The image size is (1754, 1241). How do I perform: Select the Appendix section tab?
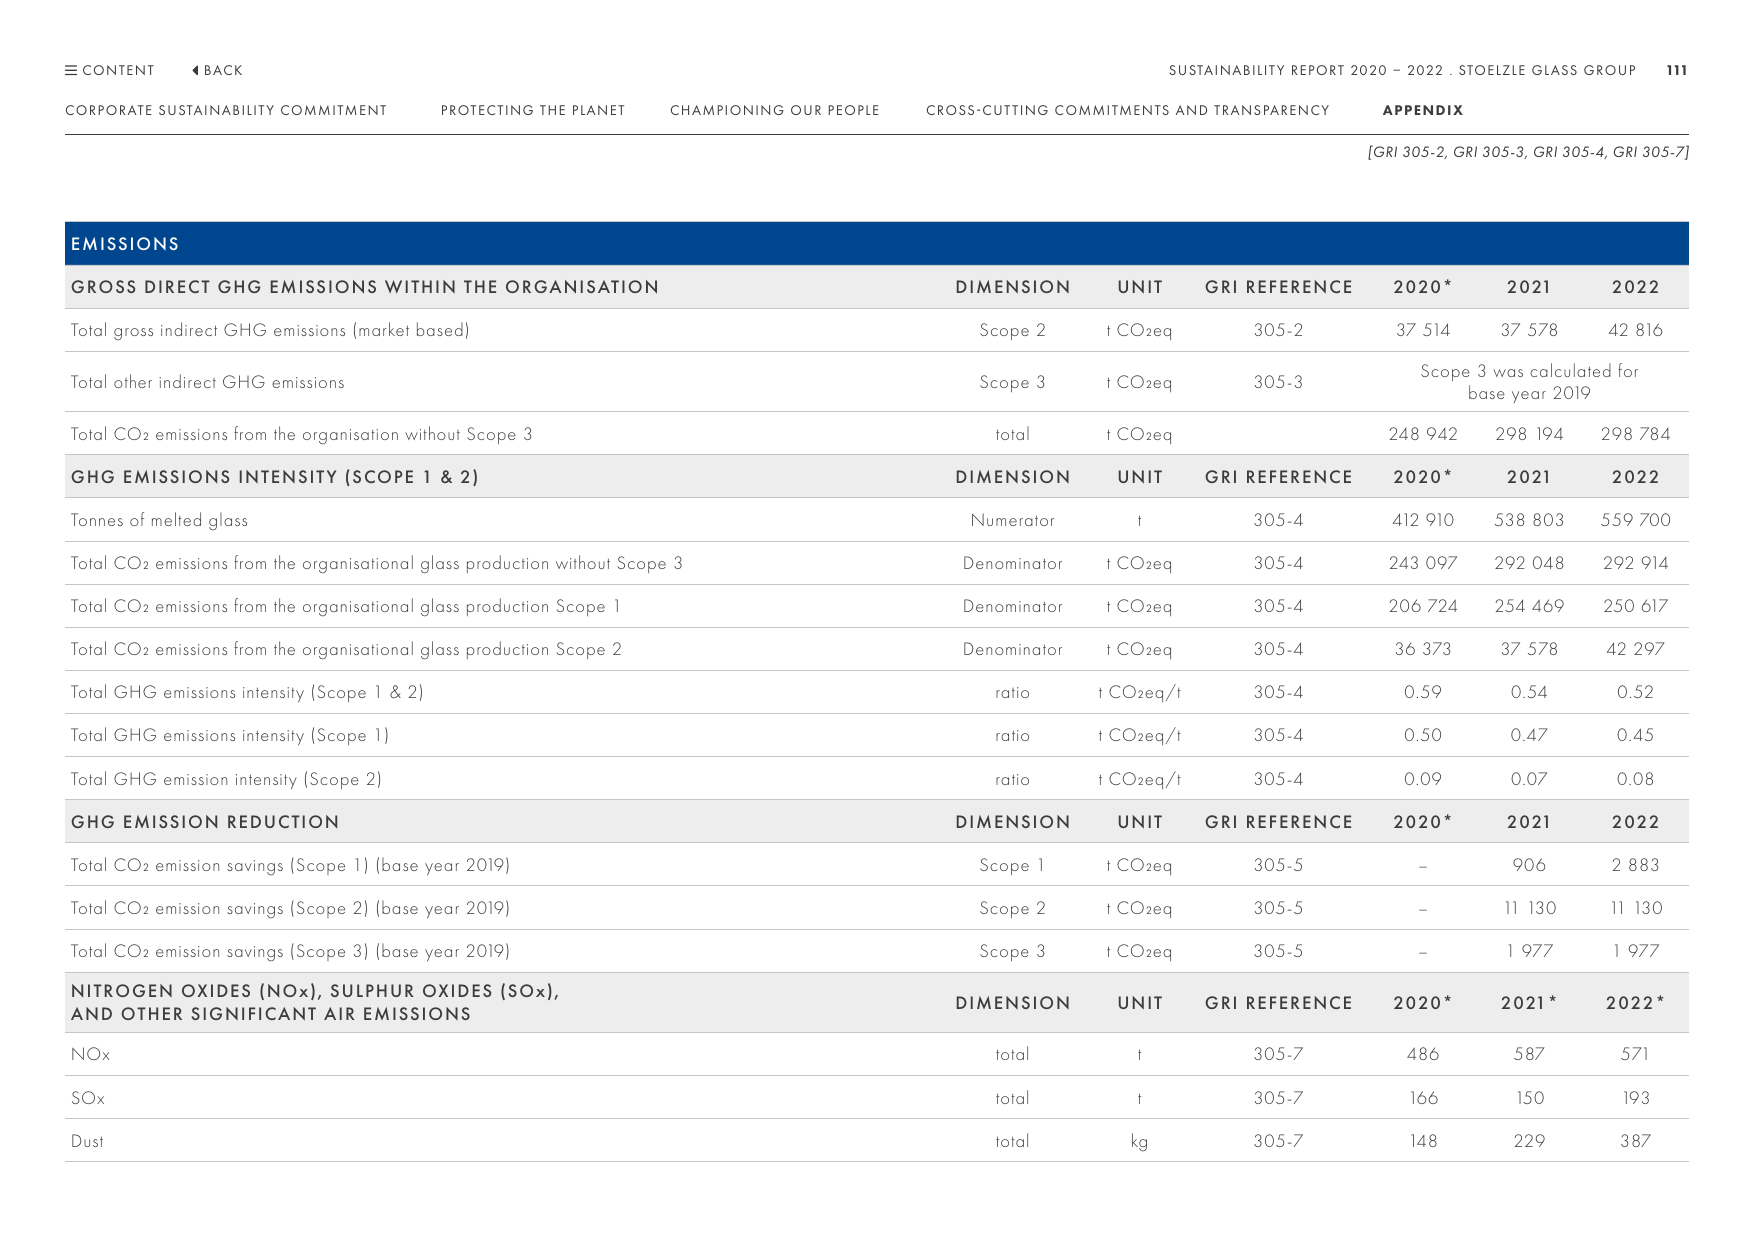pyautogui.click(x=1423, y=111)
